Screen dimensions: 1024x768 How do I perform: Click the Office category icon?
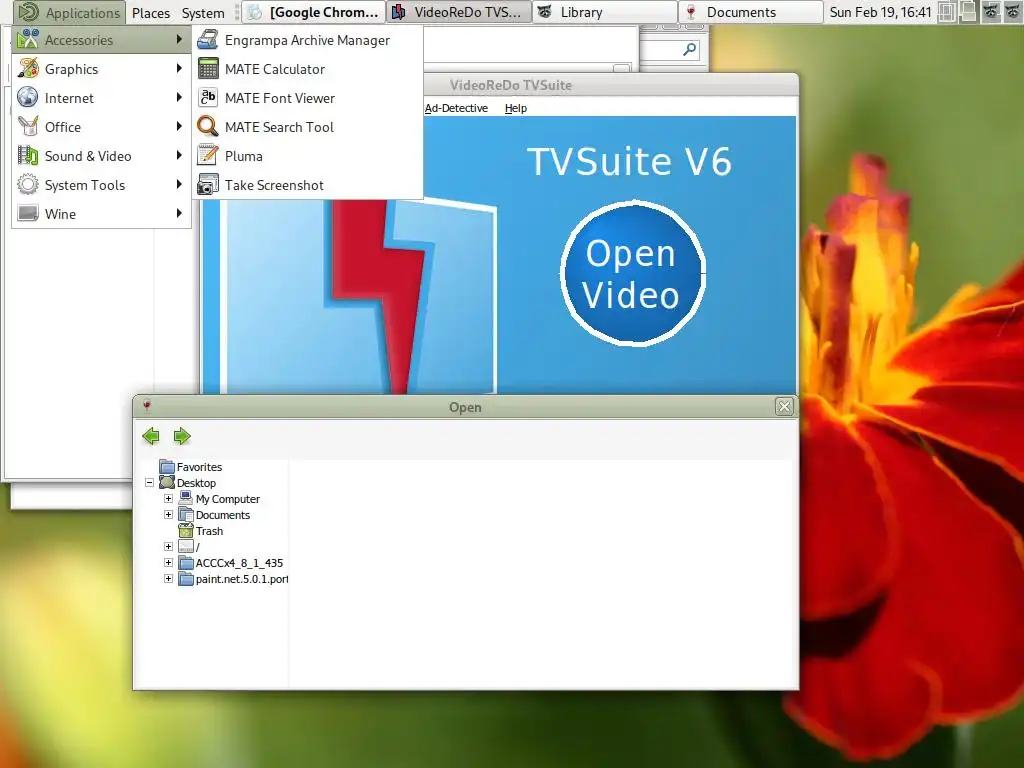(x=28, y=126)
